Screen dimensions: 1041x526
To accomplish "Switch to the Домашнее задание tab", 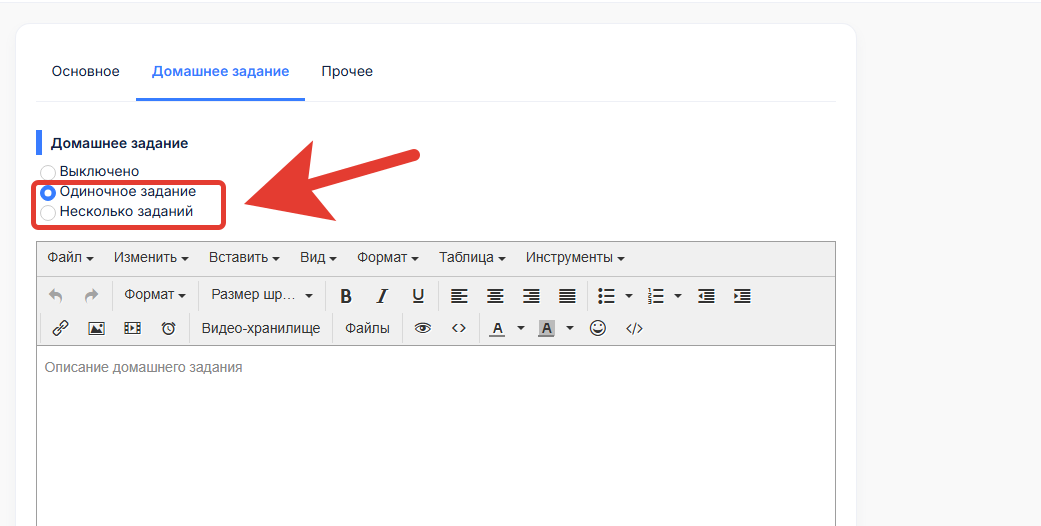I will coord(220,71).
